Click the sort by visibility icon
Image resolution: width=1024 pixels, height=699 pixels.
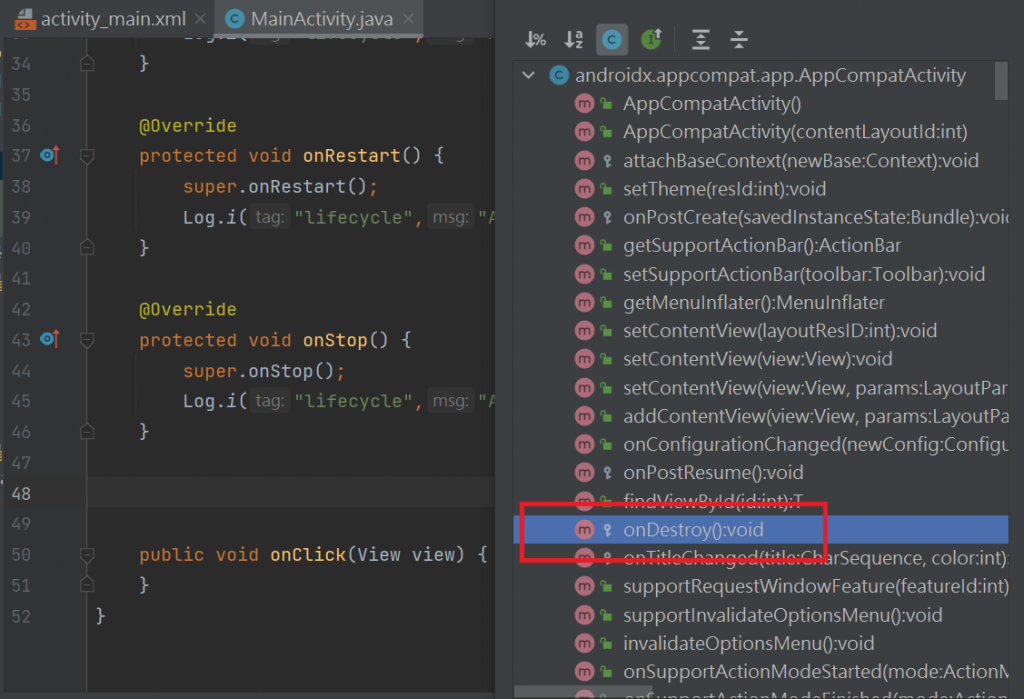coord(536,40)
